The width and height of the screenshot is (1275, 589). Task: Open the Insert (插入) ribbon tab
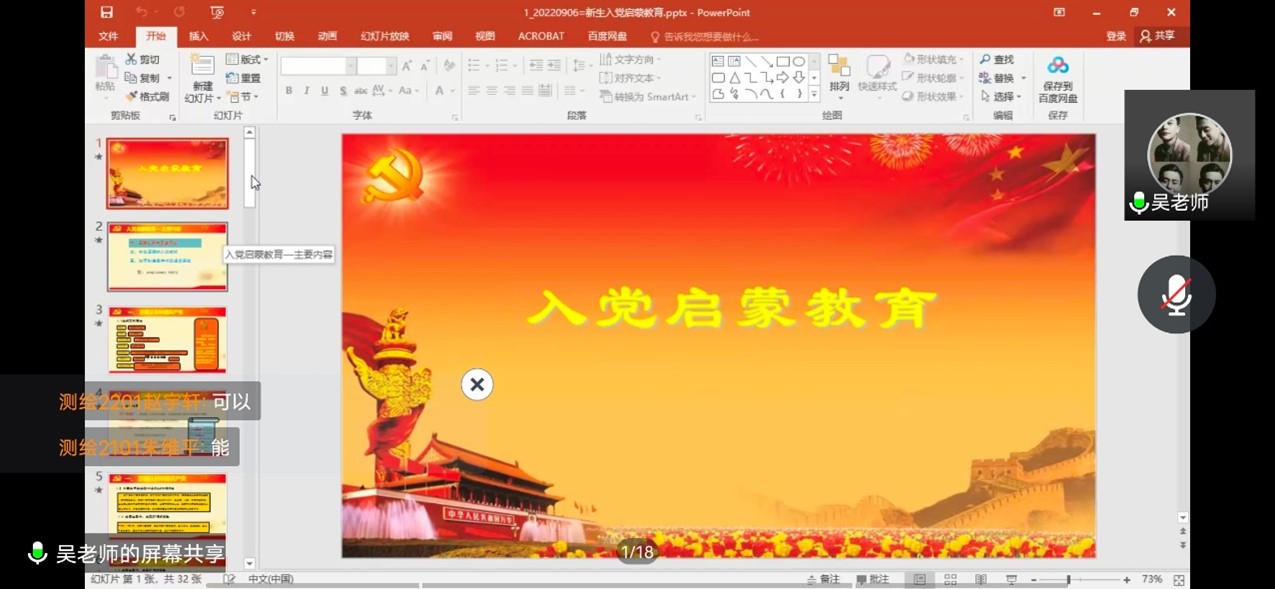click(x=199, y=36)
